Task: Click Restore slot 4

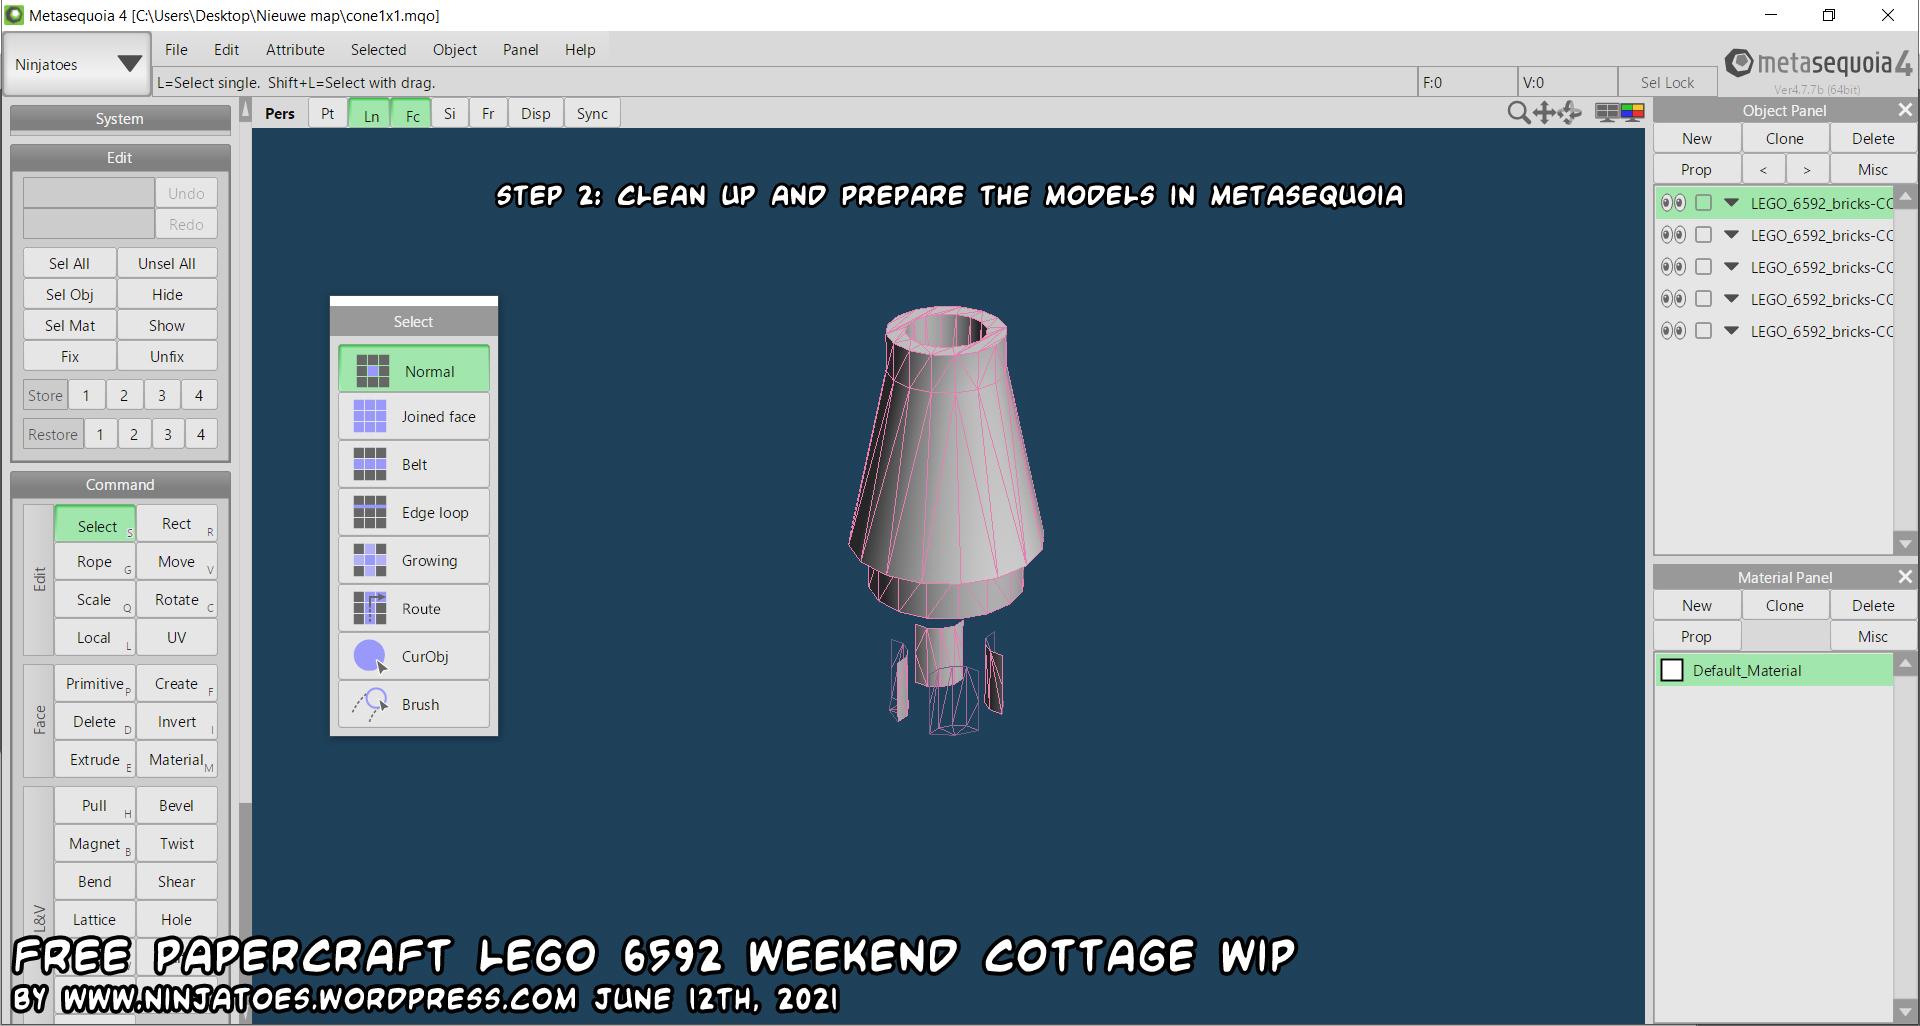Action: coord(201,434)
